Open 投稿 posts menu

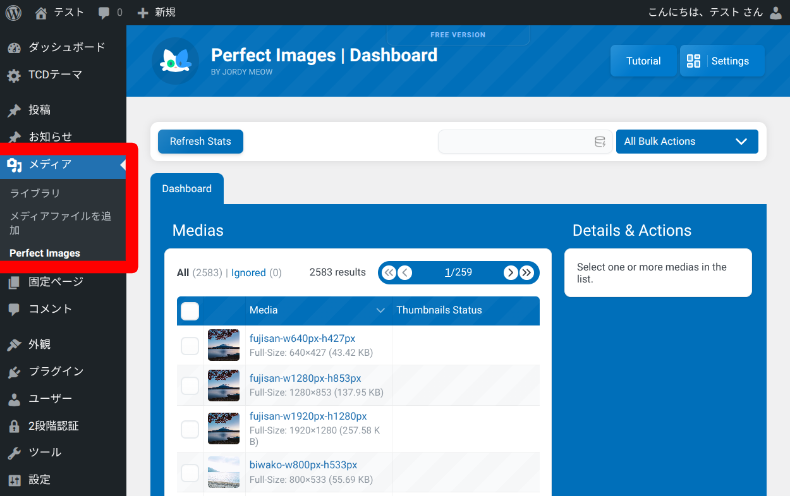[x=63, y=110]
